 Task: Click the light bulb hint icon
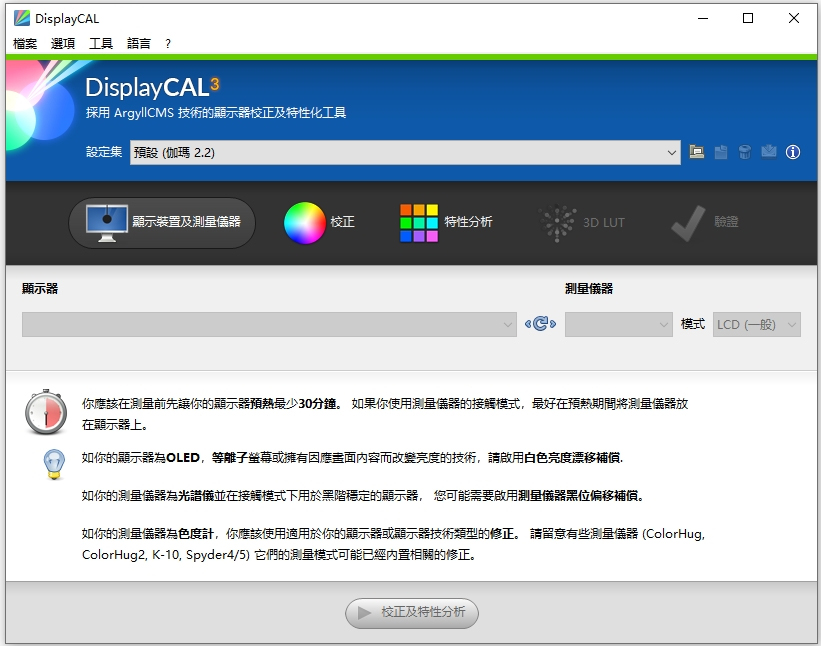[54, 464]
